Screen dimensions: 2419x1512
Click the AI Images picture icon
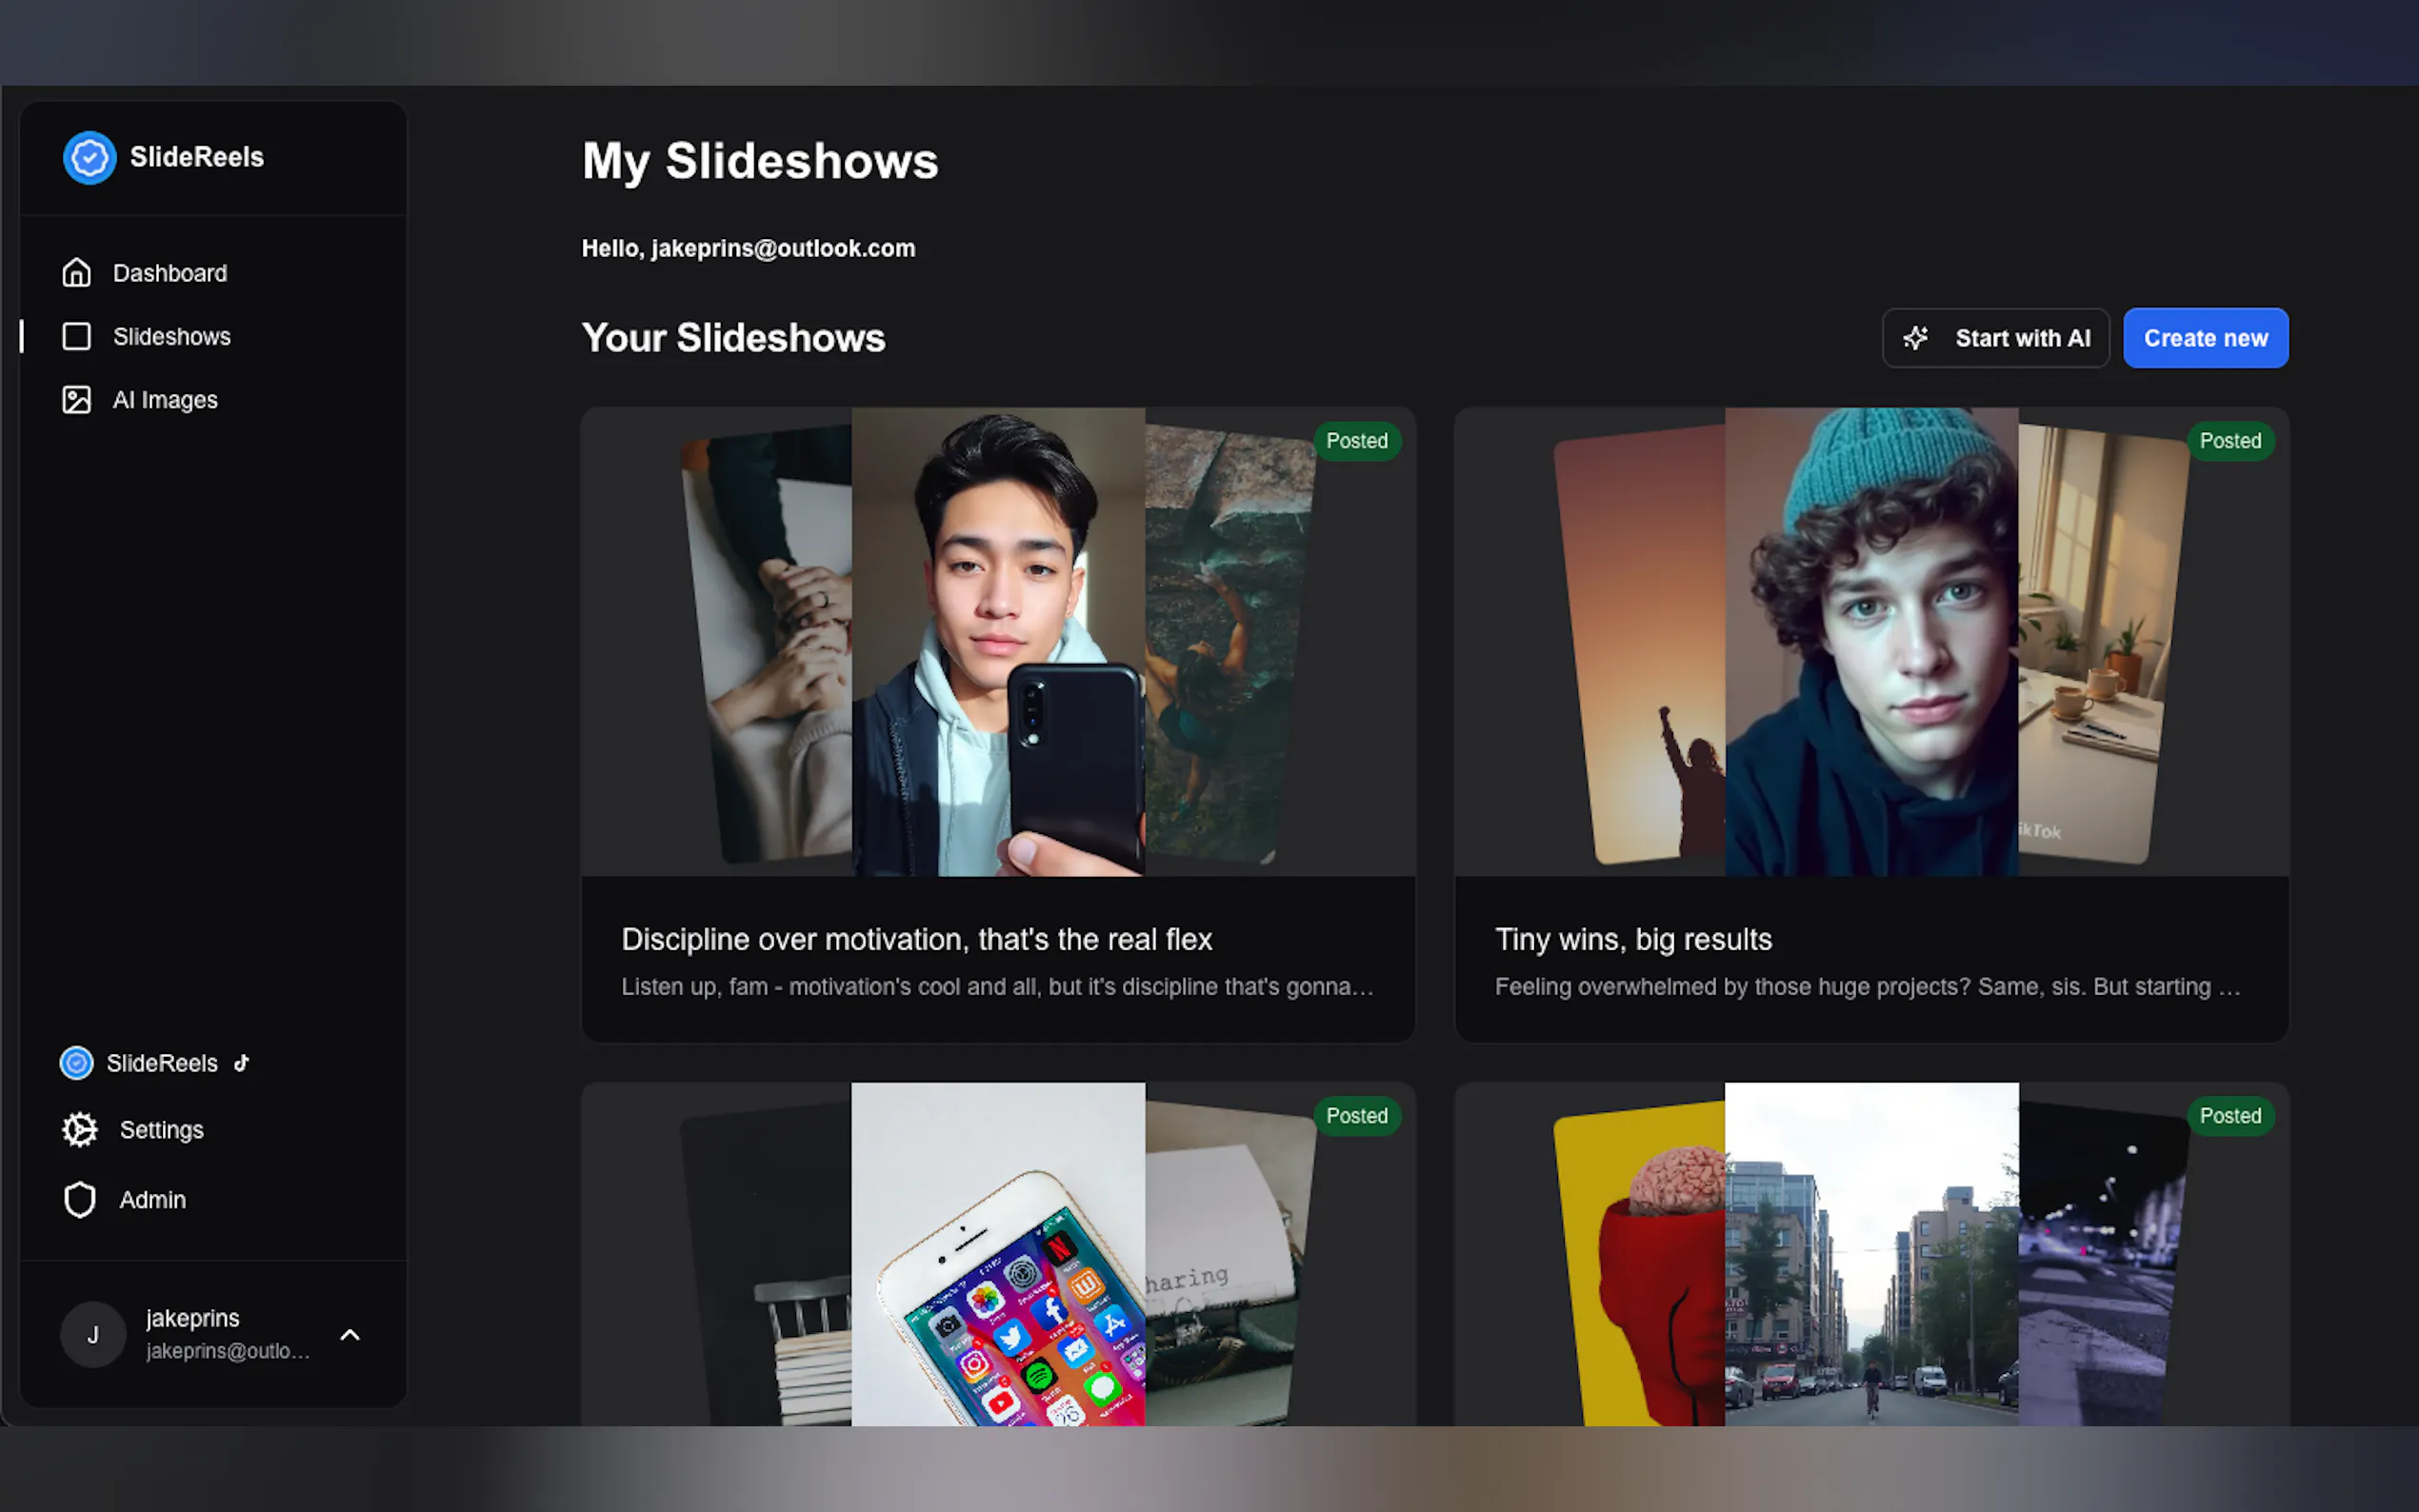coord(76,400)
